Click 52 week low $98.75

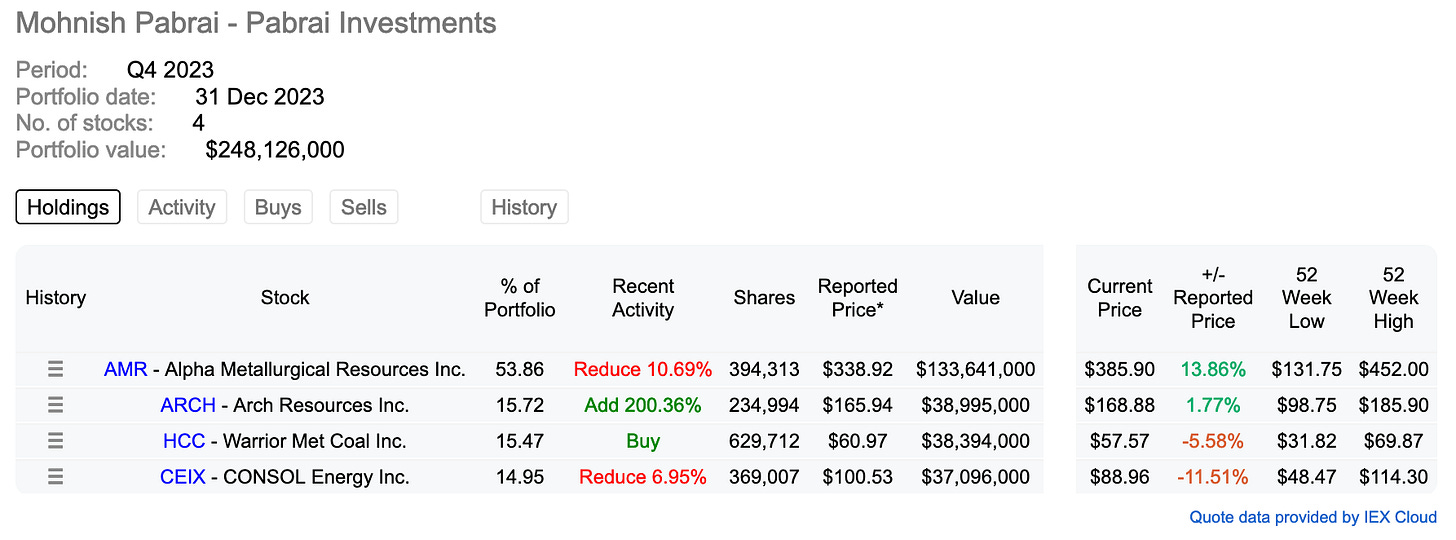(1307, 406)
